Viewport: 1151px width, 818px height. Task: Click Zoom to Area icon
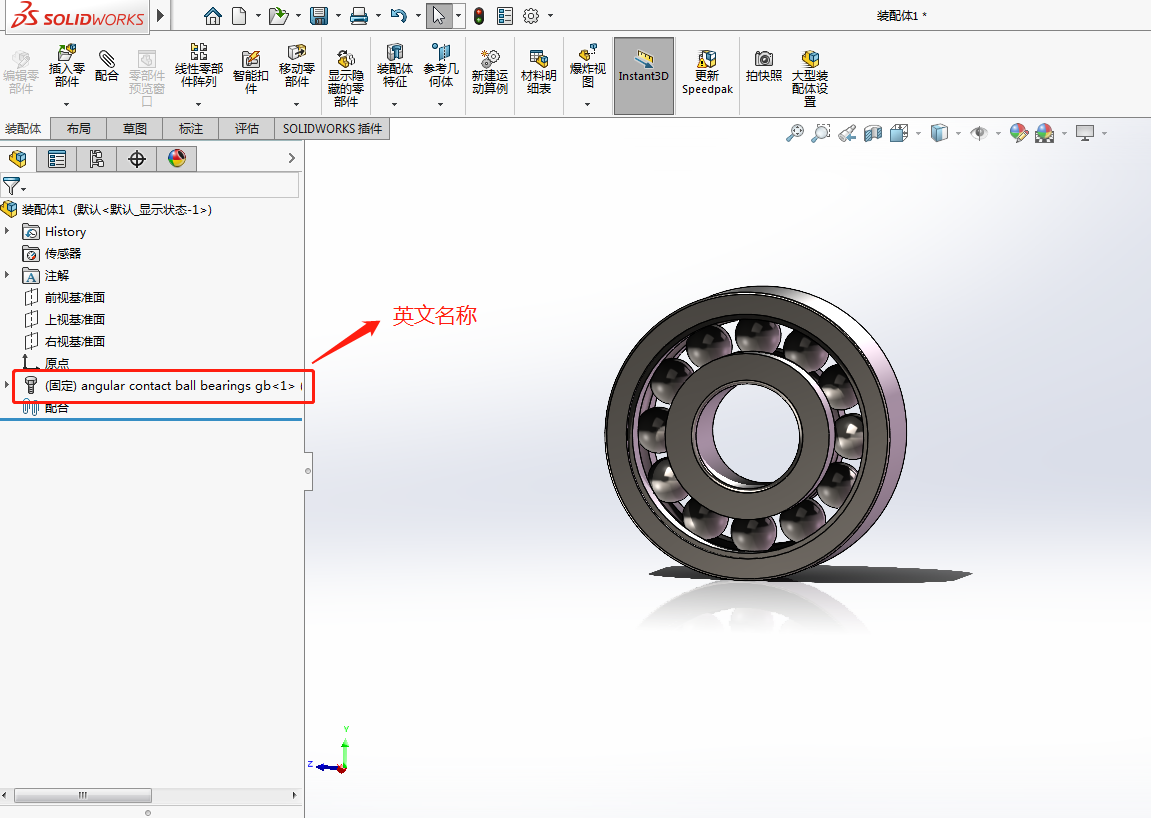point(821,133)
